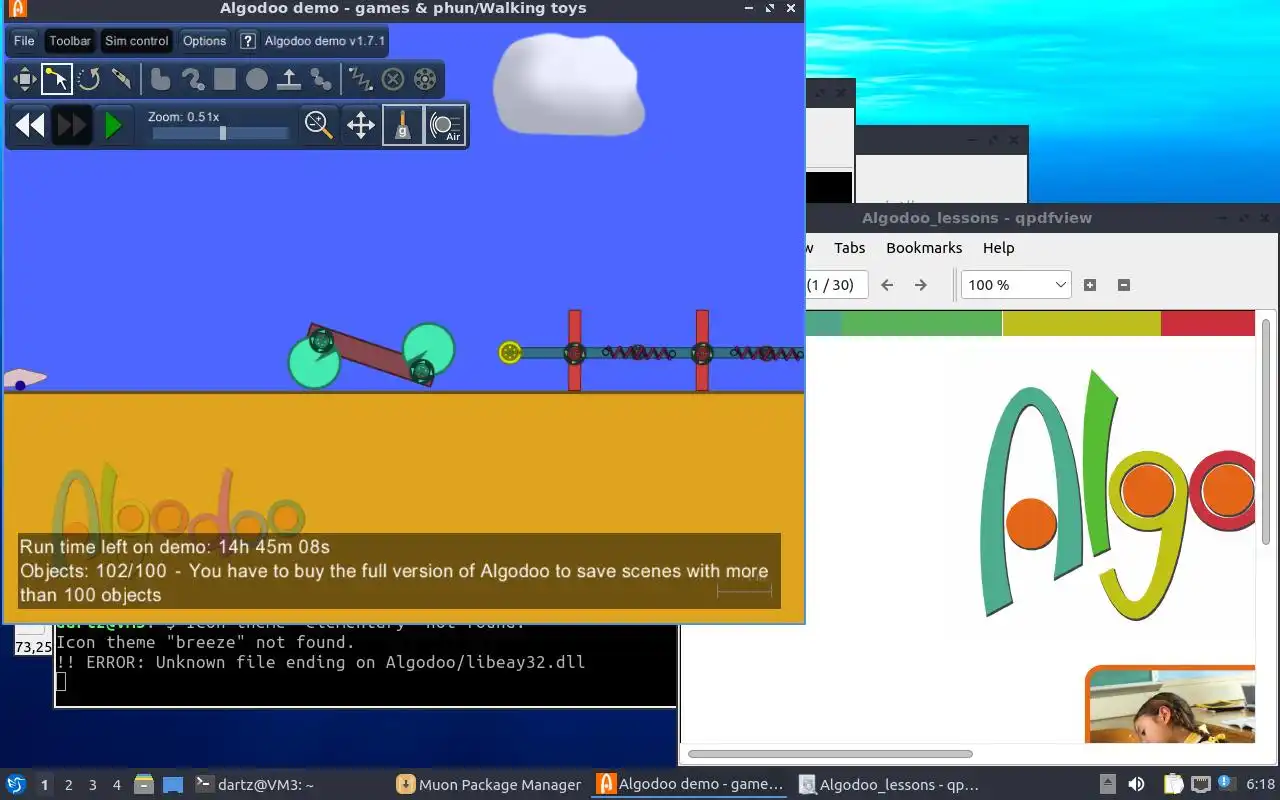Viewport: 1280px width, 800px height.
Task: Click show desktop icon on taskbar
Action: [x=173, y=785]
